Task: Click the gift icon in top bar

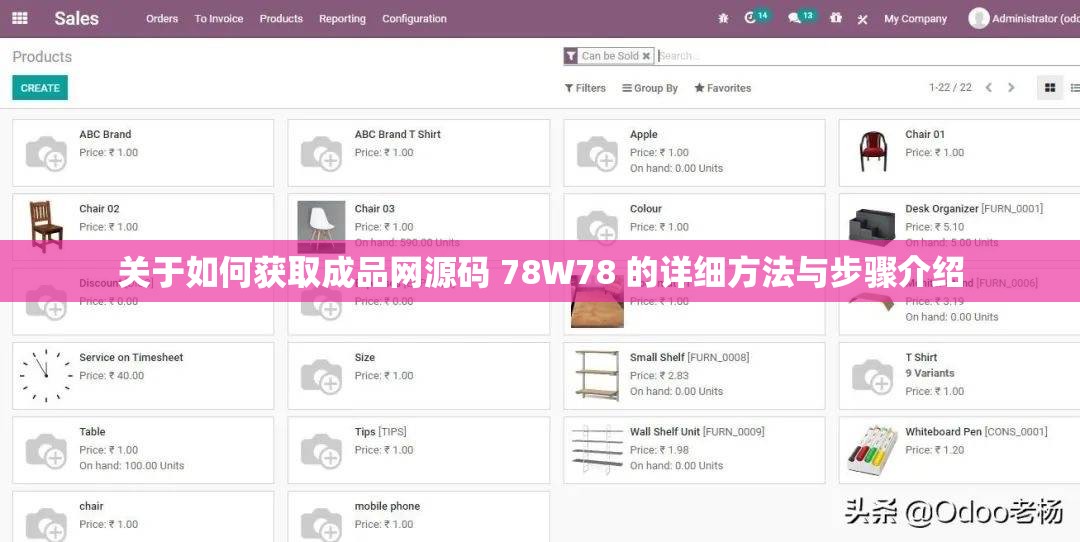Action: click(835, 18)
